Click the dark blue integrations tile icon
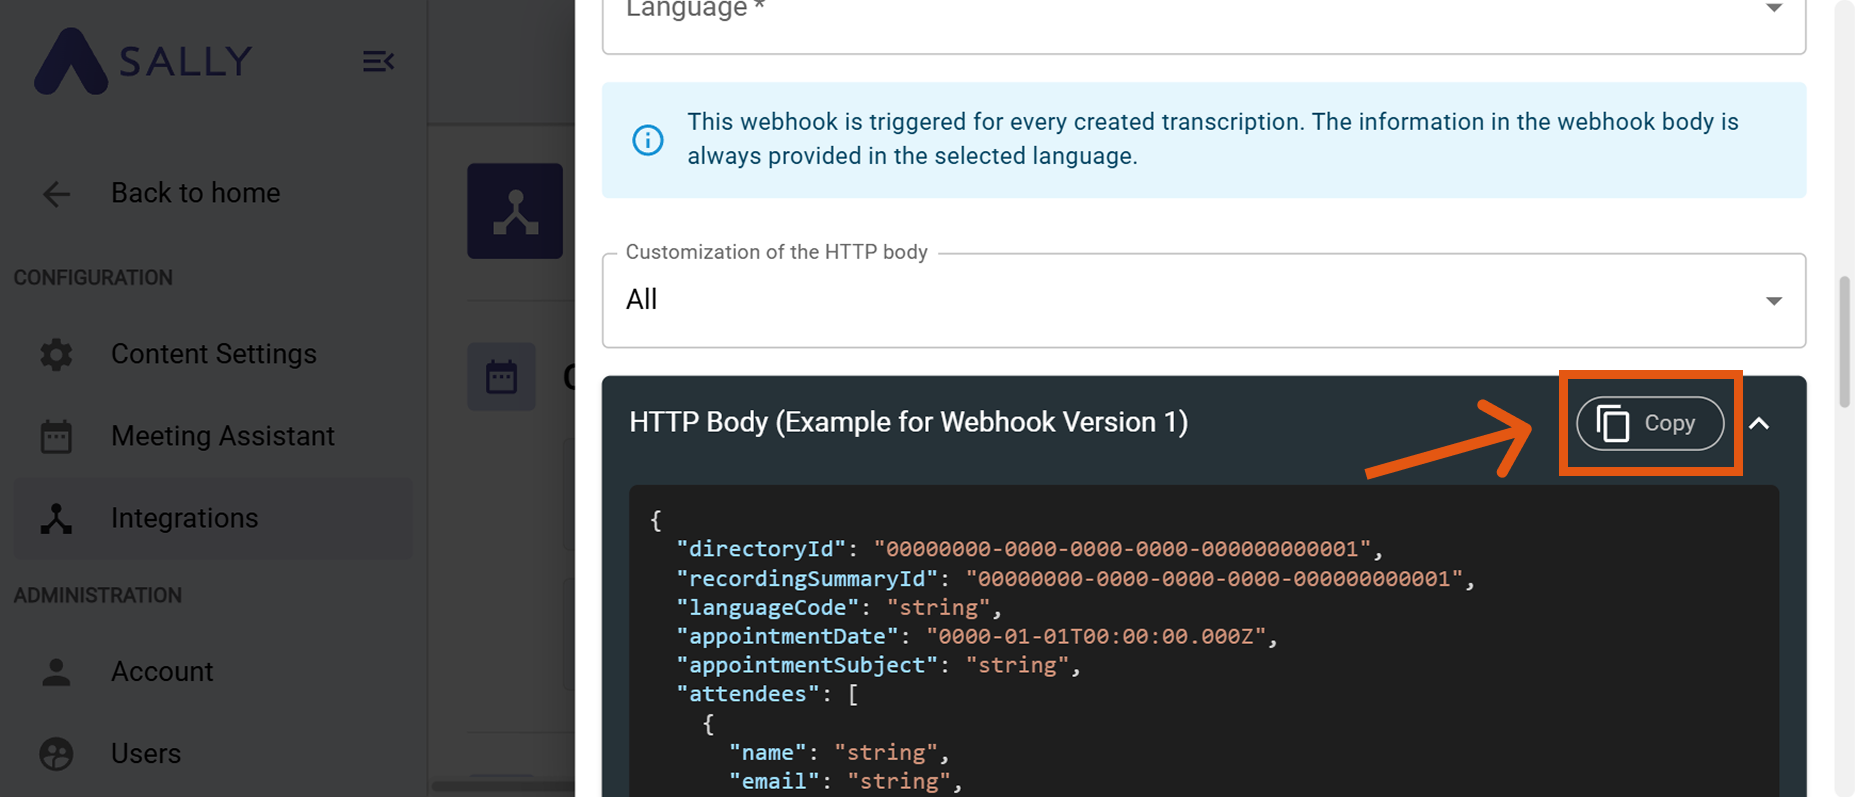Screen dimensions: 1855x797 point(515,211)
